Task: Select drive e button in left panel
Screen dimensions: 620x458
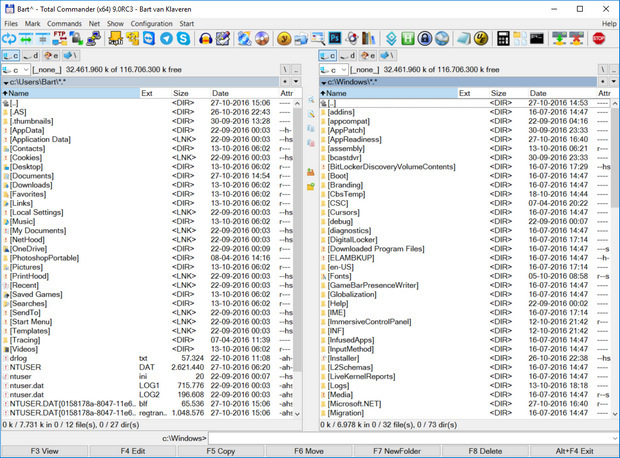Action: [x=51, y=56]
